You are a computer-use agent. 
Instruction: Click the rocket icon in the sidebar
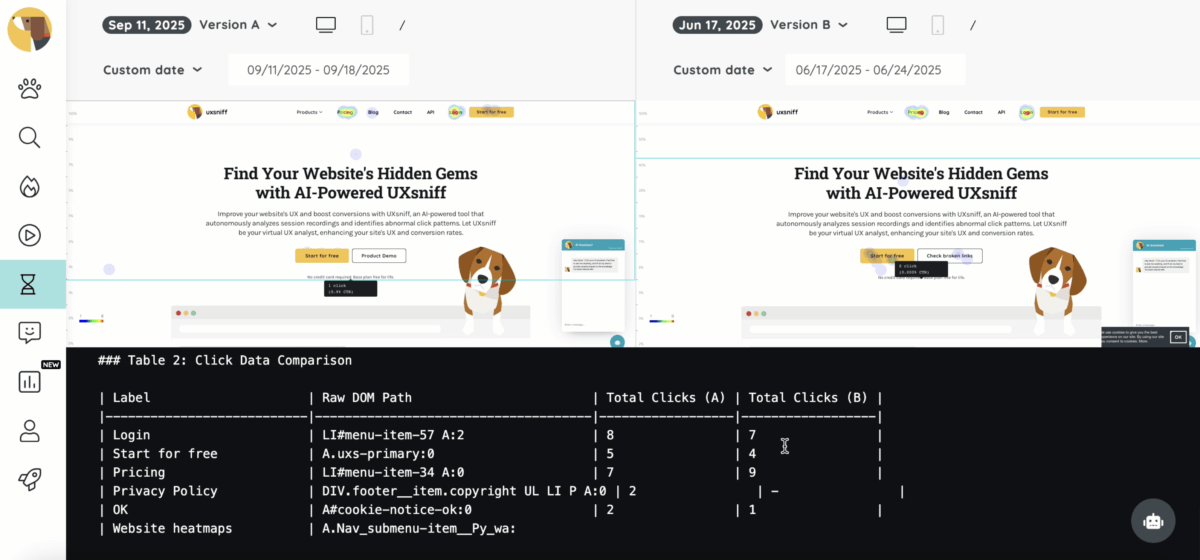click(30, 480)
